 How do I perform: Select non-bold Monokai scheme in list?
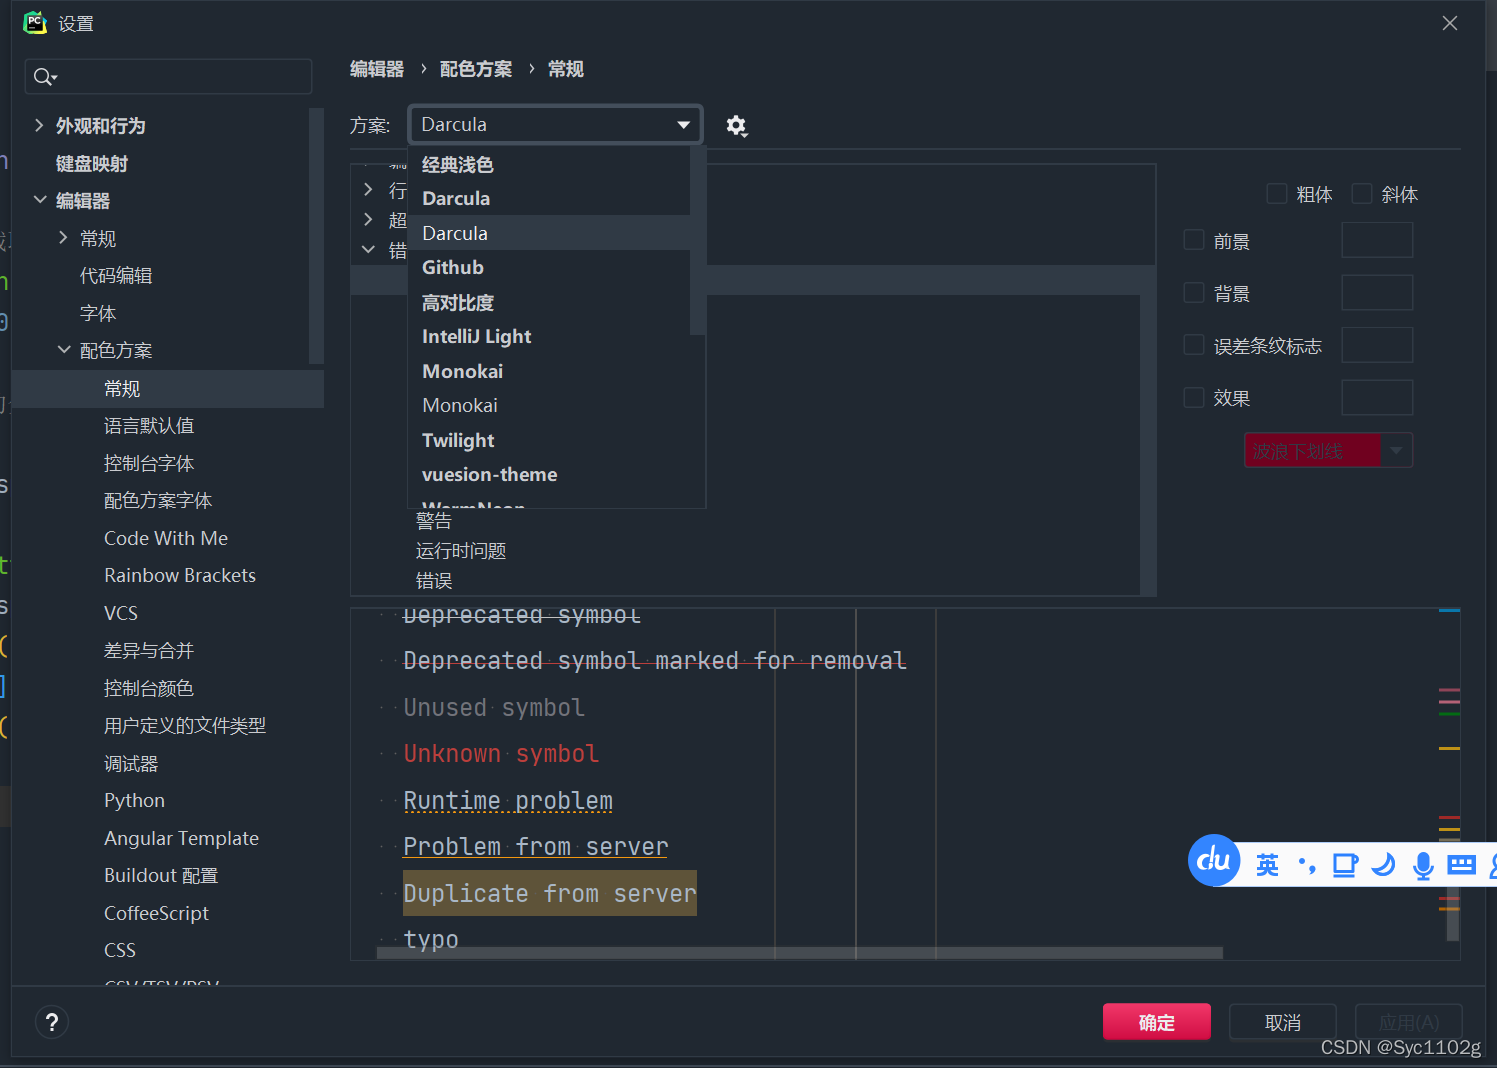556,405
